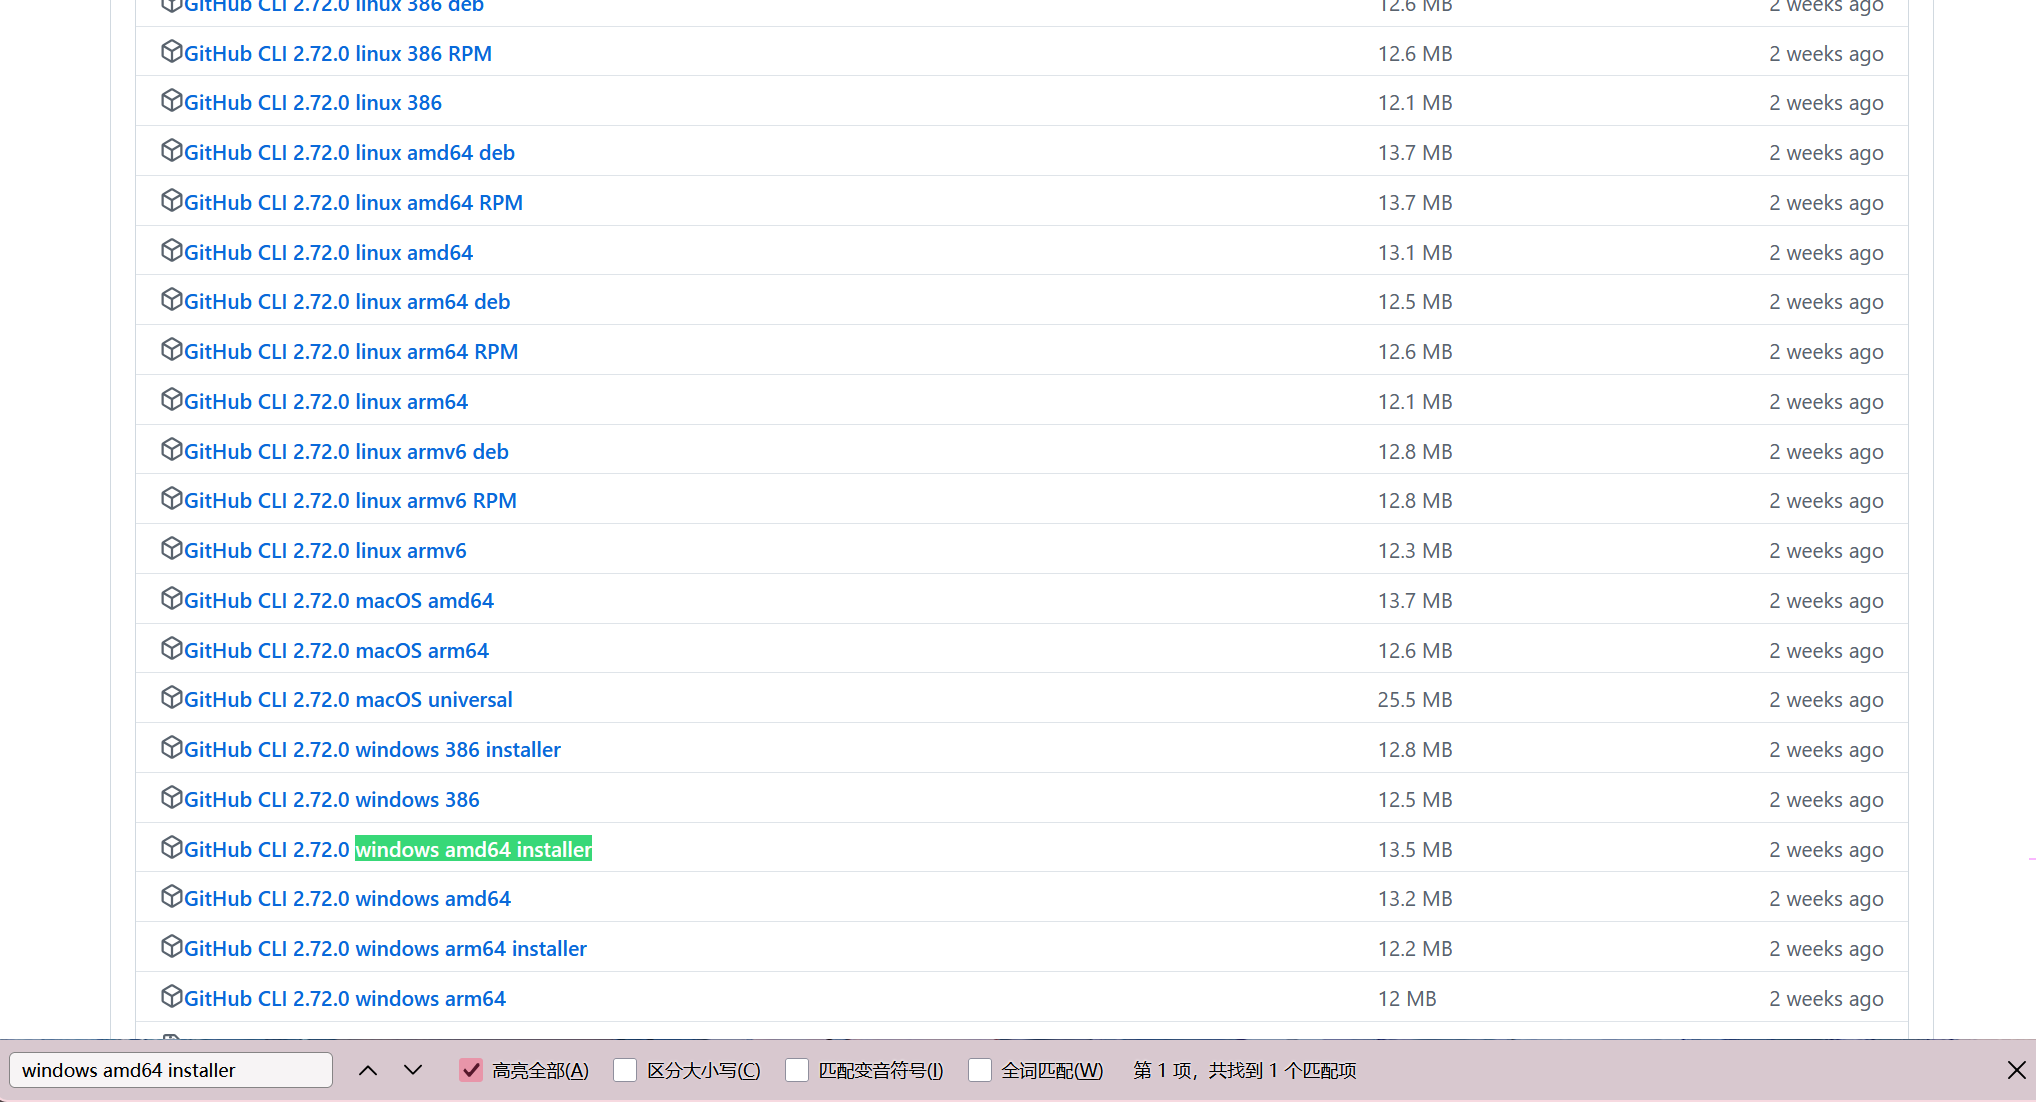Open GitHub CLI 2.72.0 macOS amd64 link
The height and width of the screenshot is (1102, 2036).
(x=339, y=601)
